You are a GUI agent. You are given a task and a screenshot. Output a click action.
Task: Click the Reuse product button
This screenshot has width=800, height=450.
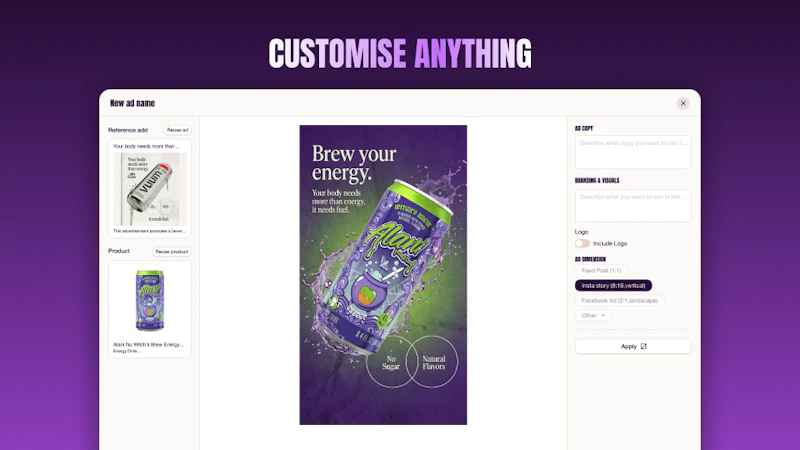pyautogui.click(x=172, y=252)
